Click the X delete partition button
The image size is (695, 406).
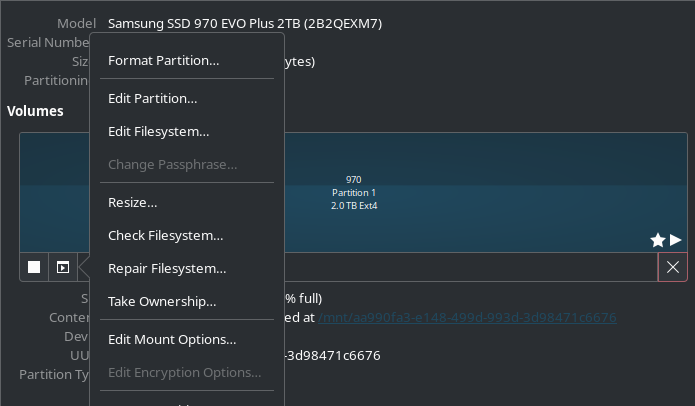point(673,267)
